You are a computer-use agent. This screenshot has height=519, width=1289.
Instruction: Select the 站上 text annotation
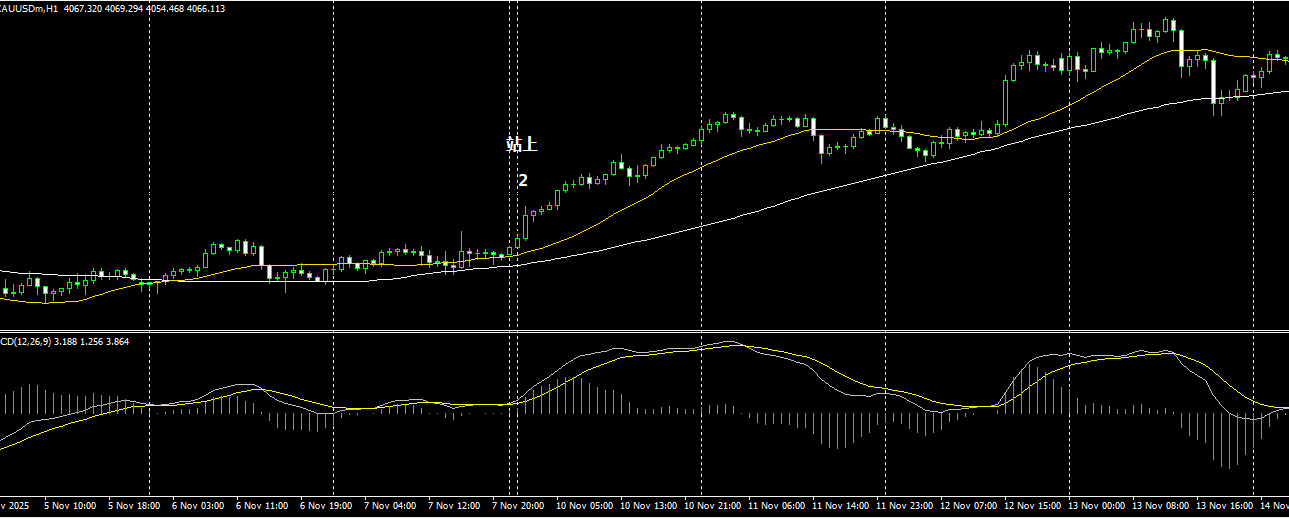(x=521, y=145)
